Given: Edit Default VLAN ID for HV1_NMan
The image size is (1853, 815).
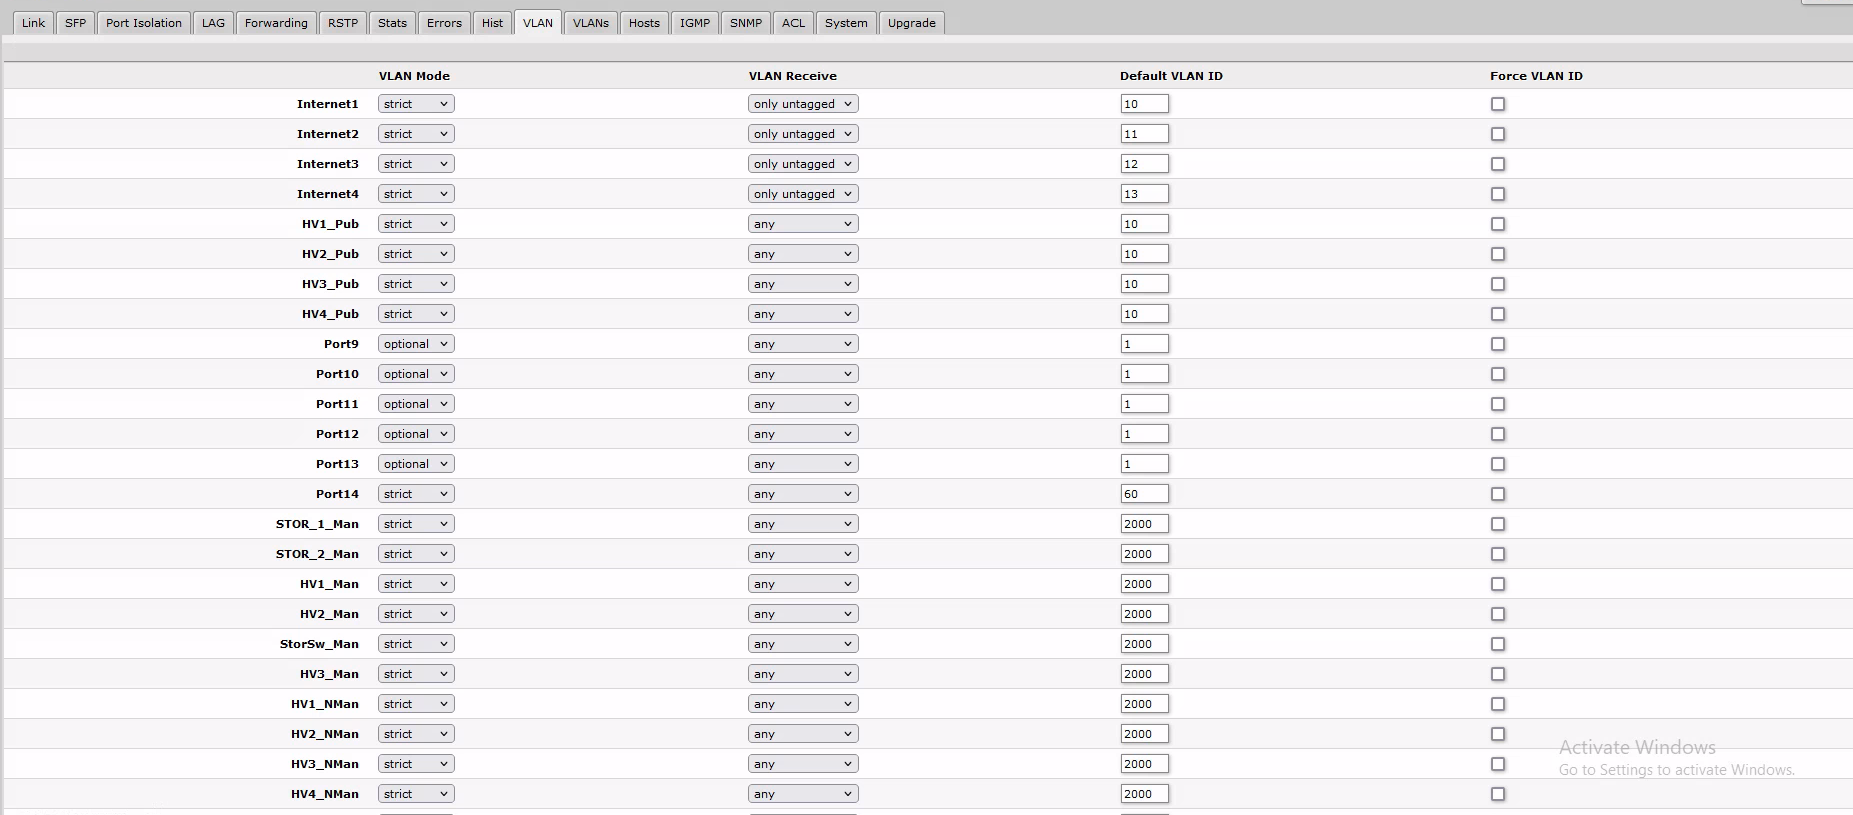Looking at the screenshot, I should pos(1144,704).
